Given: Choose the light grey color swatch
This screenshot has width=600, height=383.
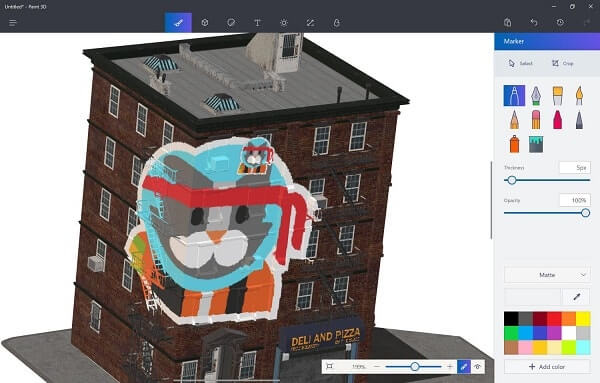Looking at the screenshot, I should tap(583, 333).
